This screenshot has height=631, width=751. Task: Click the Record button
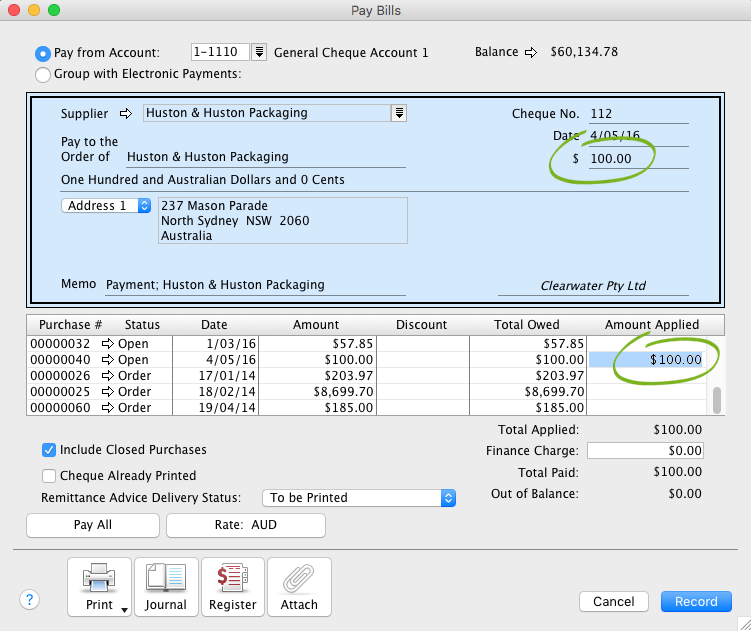[x=696, y=601]
